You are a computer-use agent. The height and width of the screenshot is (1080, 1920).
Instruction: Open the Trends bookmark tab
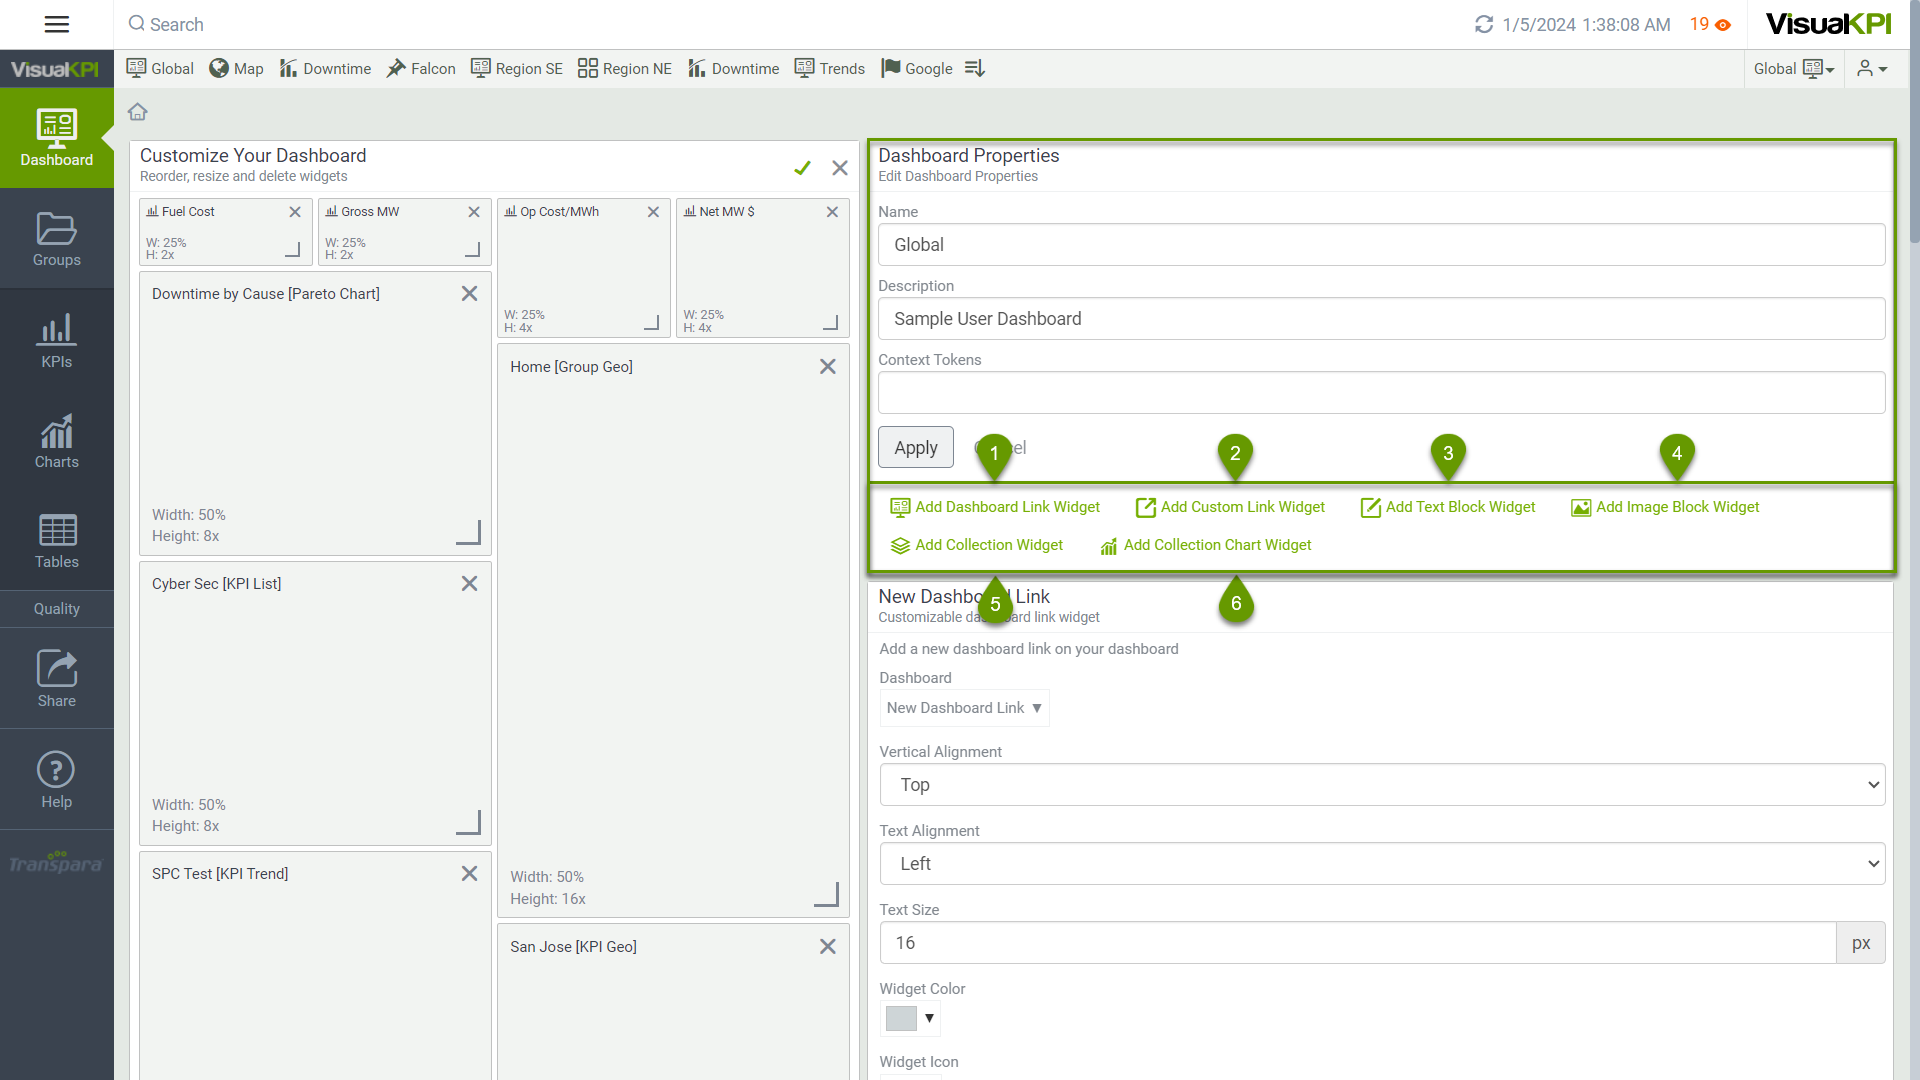click(830, 68)
